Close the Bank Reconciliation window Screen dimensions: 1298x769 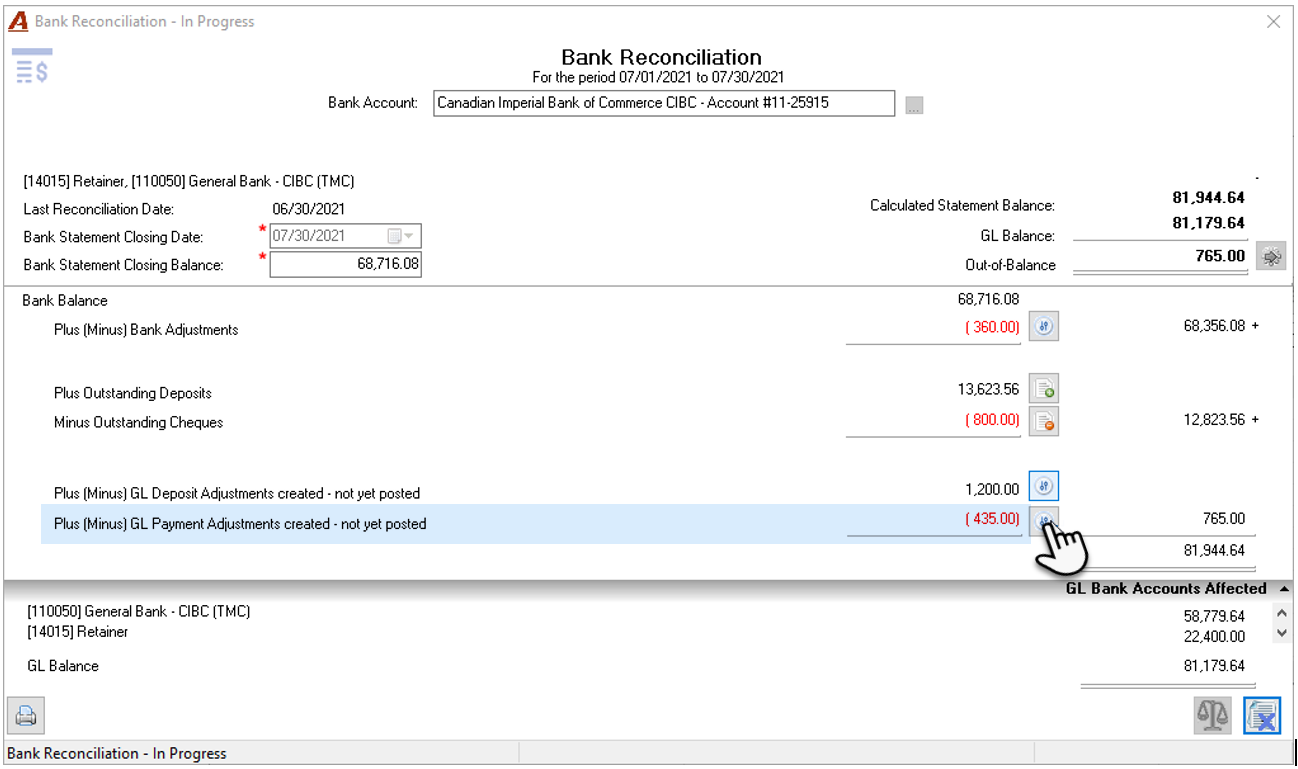1273,21
